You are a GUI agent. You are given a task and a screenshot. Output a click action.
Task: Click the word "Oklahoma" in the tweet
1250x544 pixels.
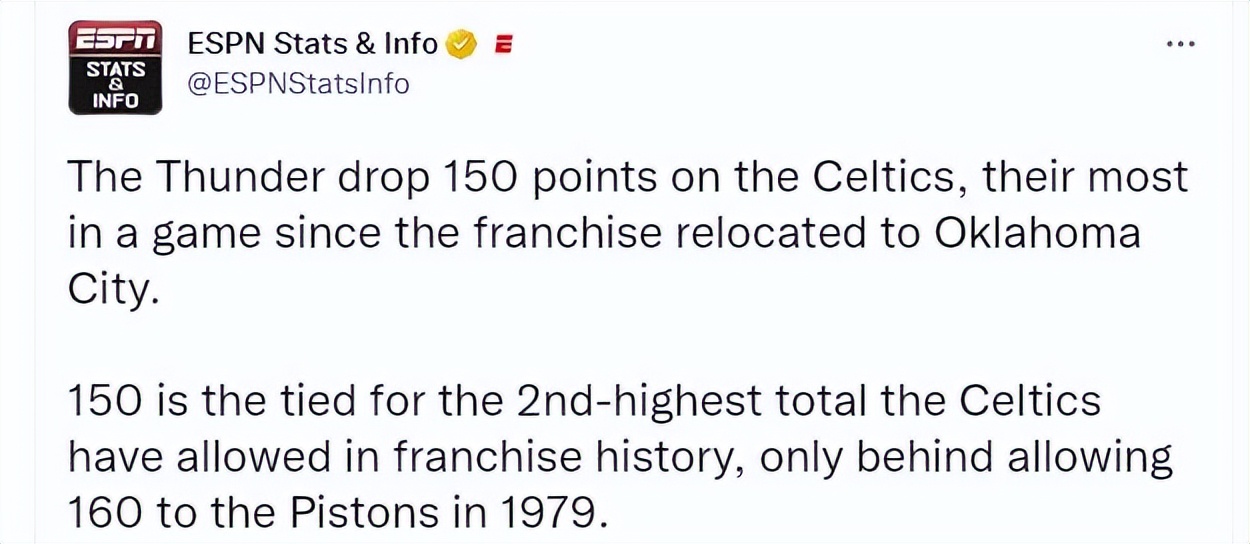click(1037, 234)
